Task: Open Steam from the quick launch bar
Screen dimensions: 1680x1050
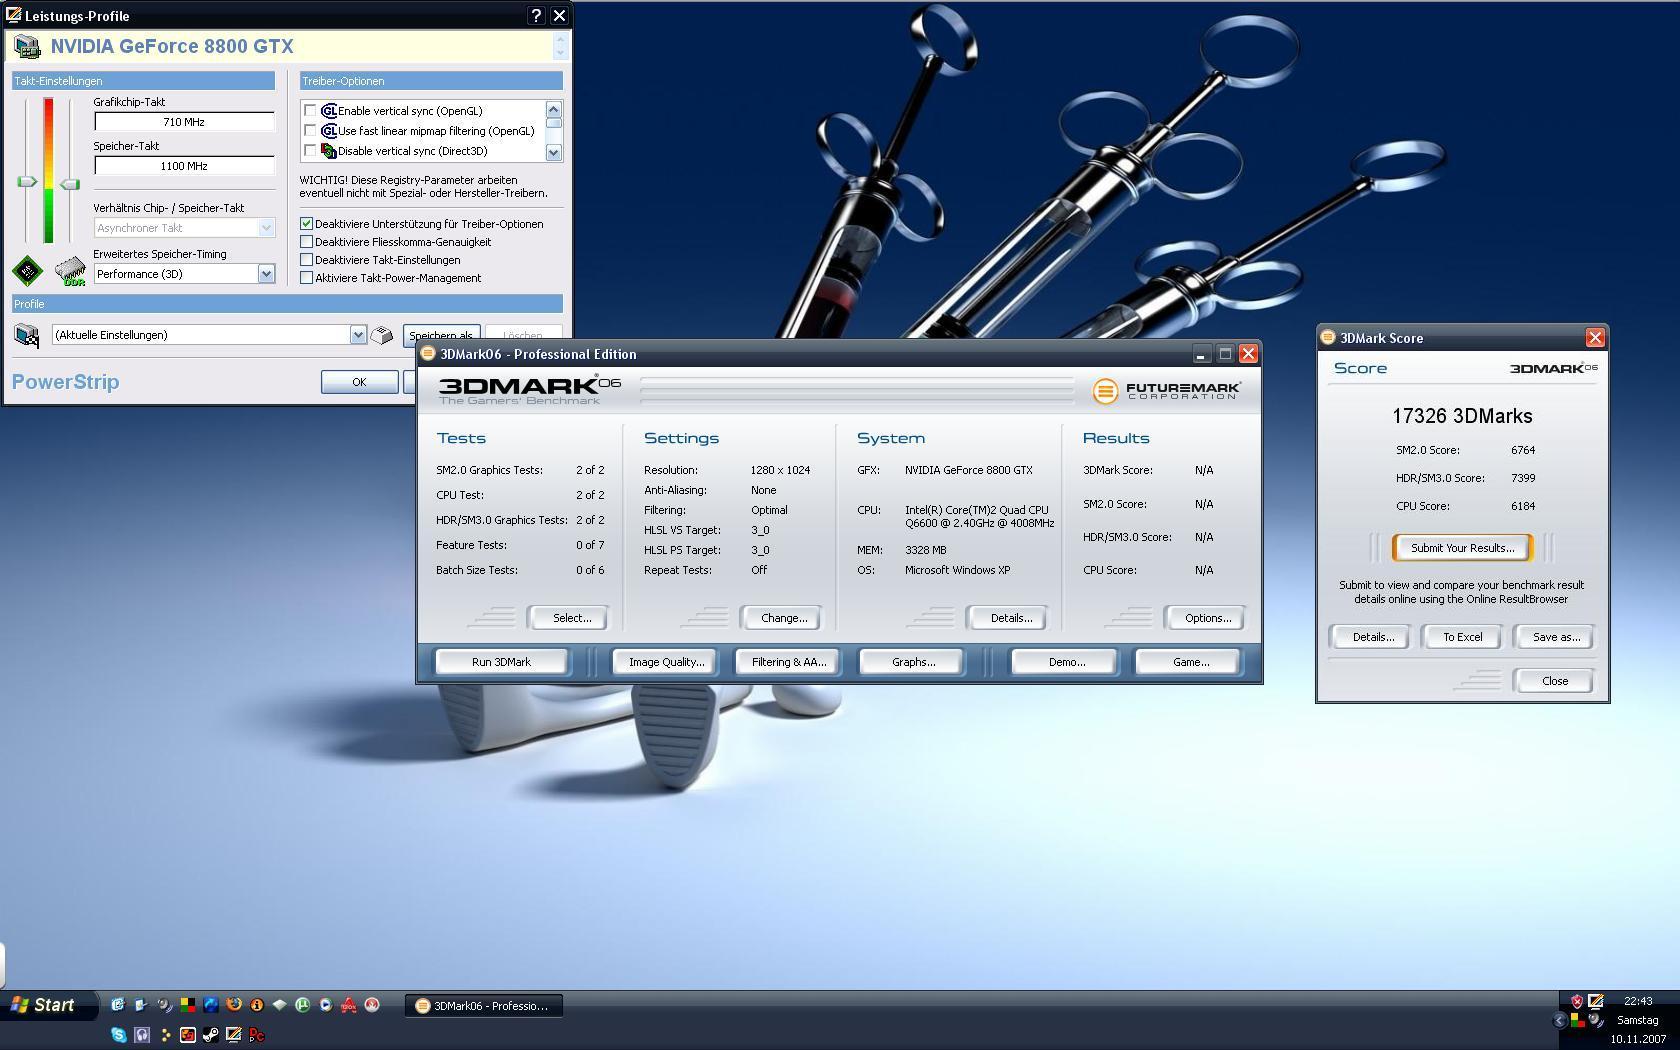Action: coord(211,1035)
